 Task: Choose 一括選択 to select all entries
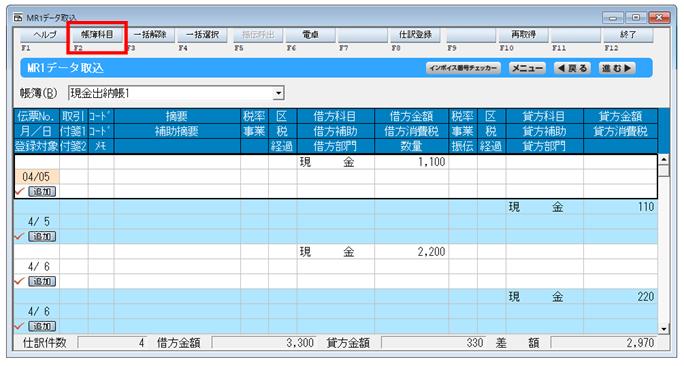point(202,34)
